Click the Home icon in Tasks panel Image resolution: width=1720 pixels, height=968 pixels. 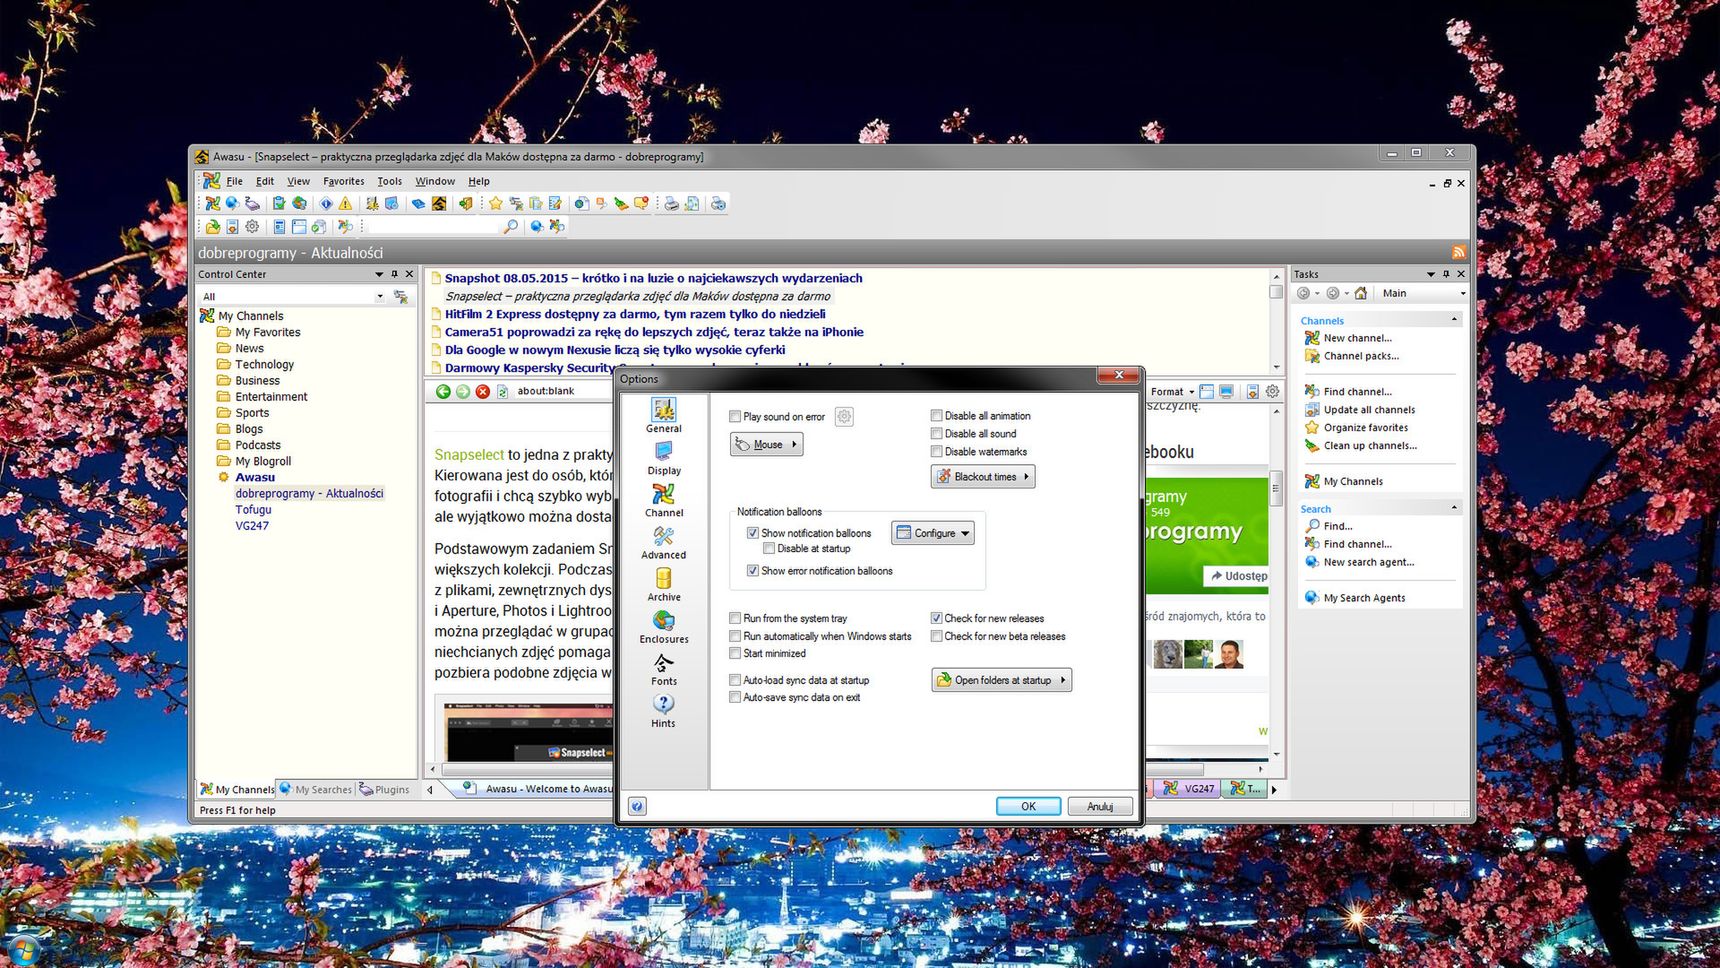point(1361,293)
